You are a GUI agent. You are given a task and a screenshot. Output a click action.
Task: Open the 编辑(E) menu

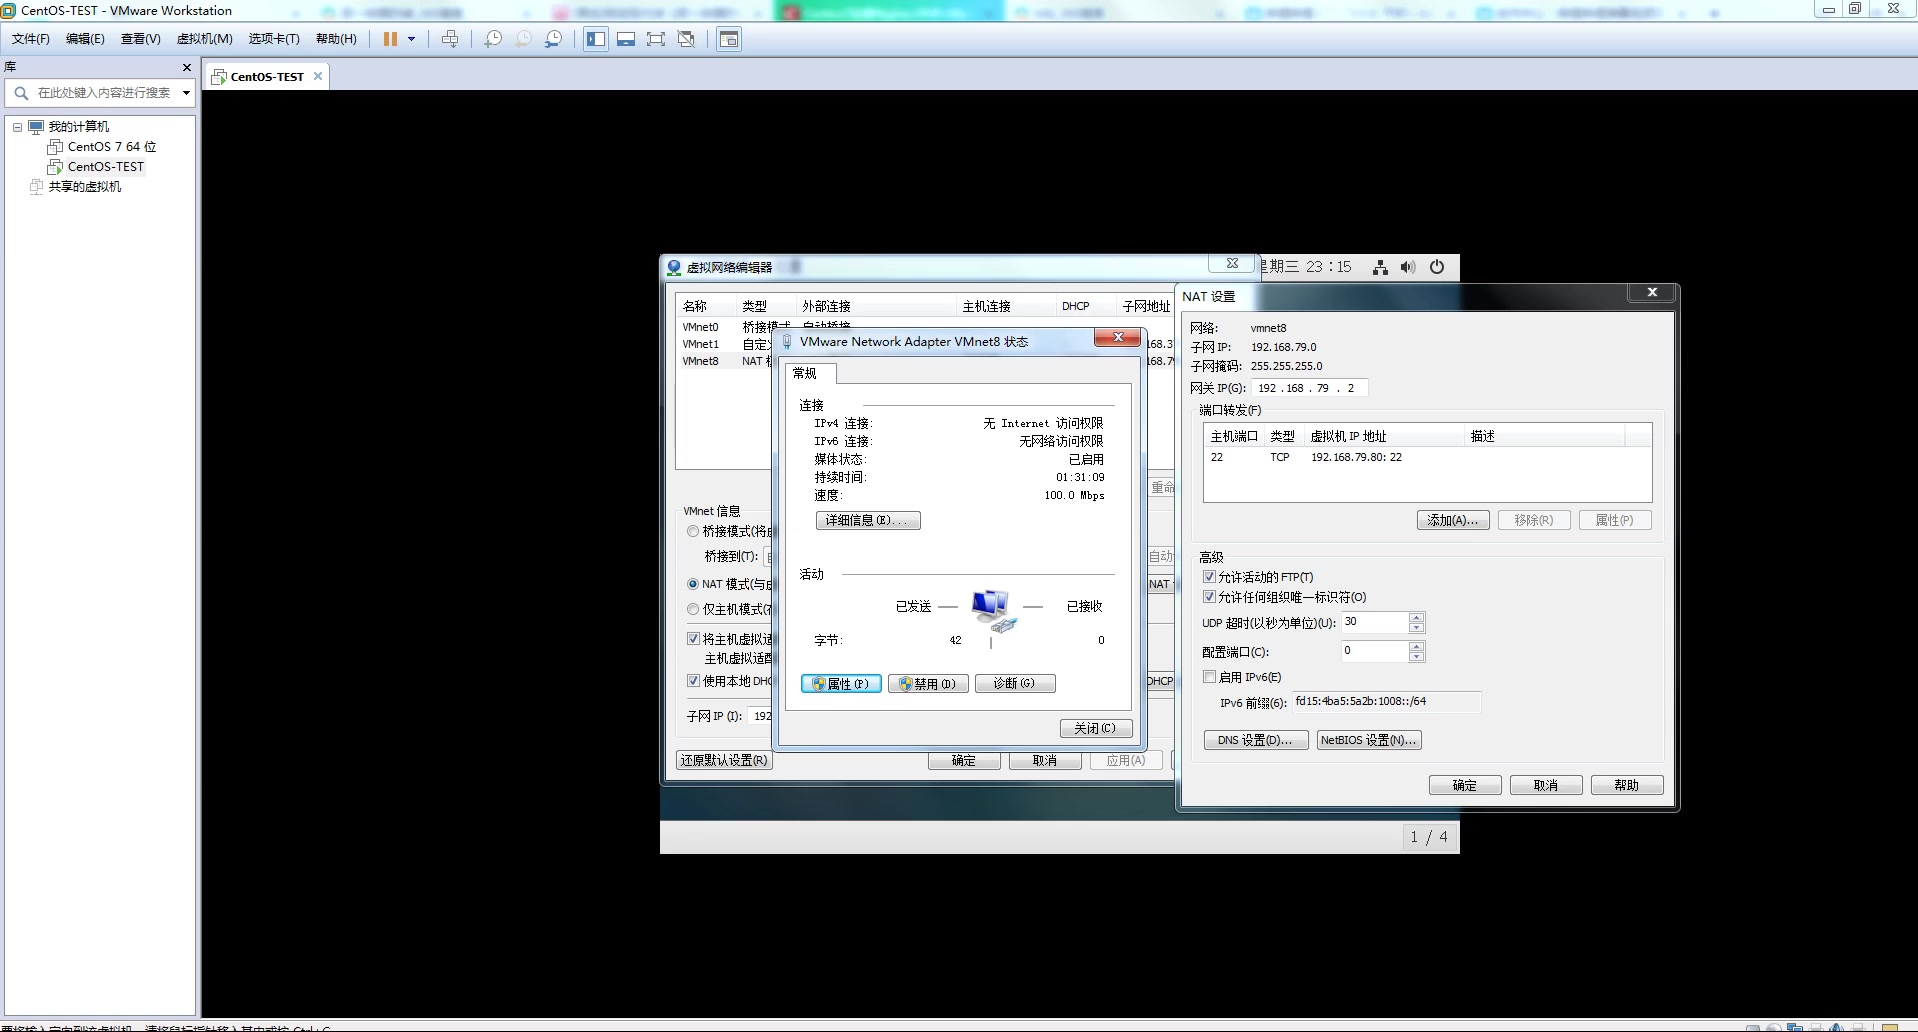tap(85, 39)
